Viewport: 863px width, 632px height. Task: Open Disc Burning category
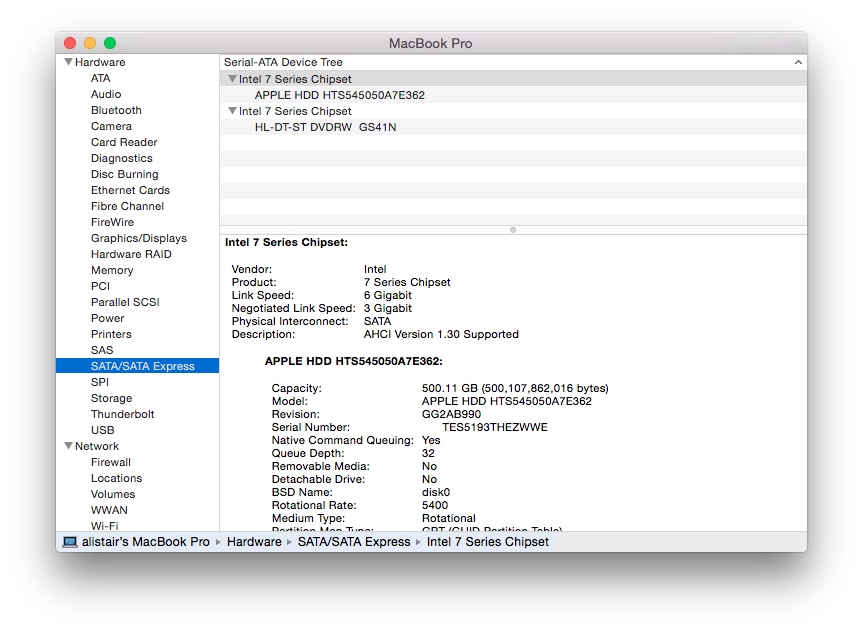click(124, 174)
